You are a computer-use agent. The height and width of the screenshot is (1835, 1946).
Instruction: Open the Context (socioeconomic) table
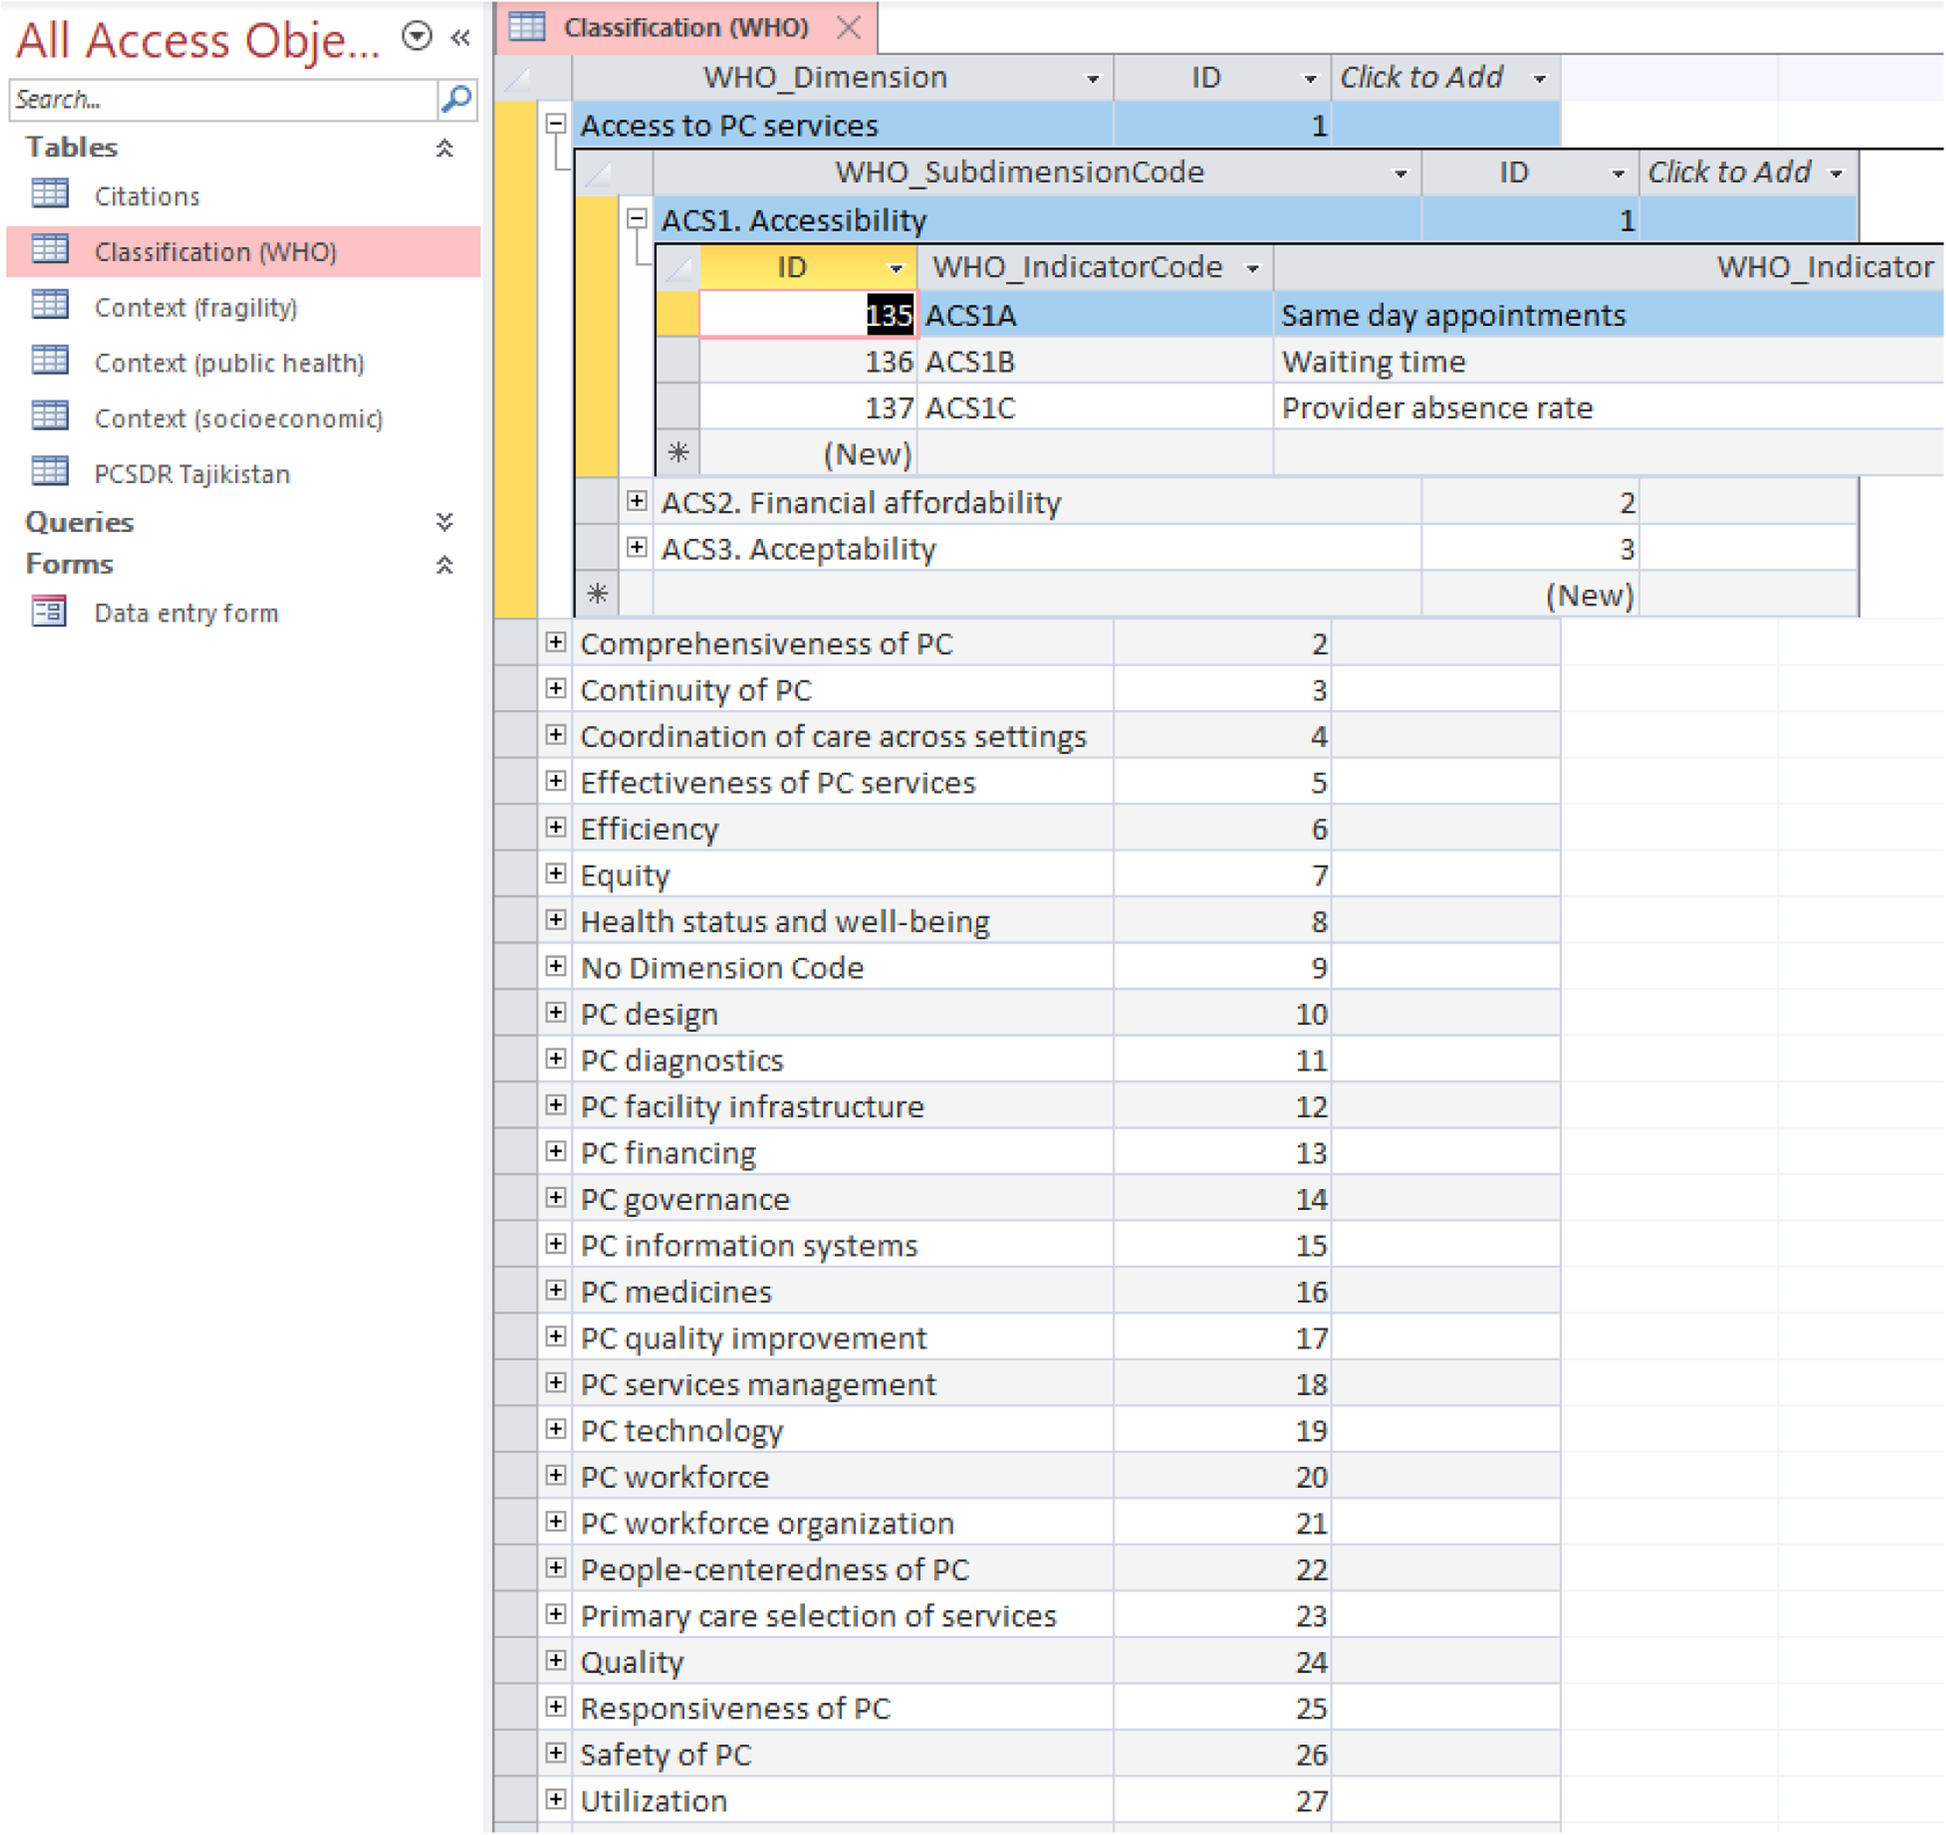238,418
